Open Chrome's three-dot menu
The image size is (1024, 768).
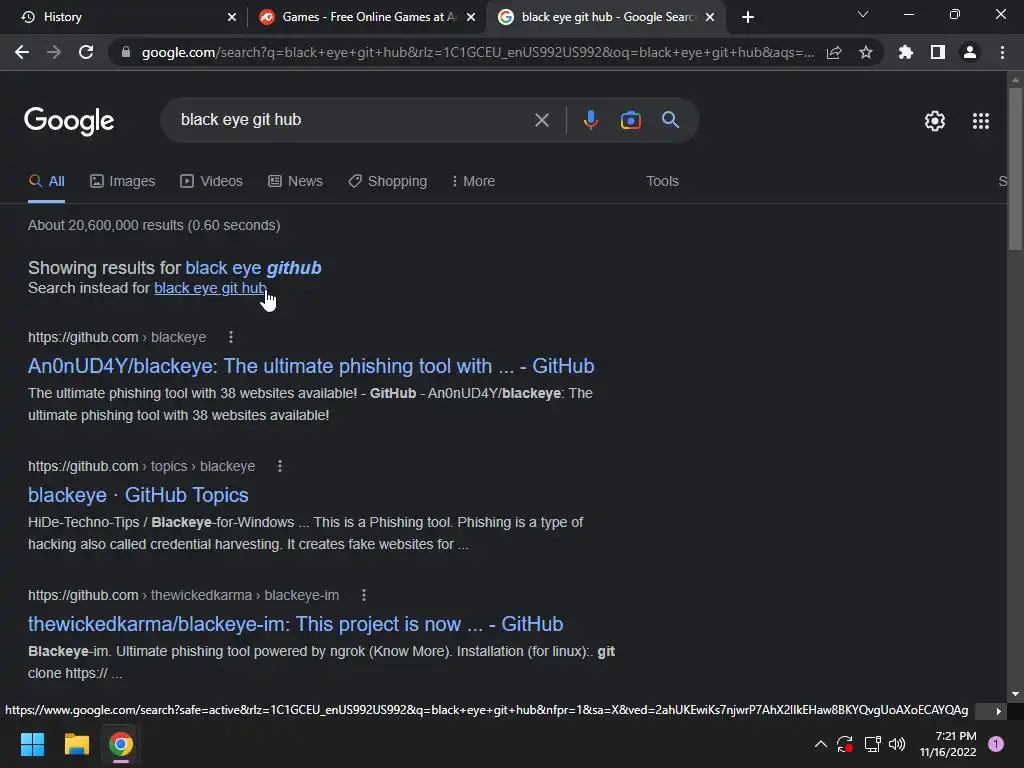click(x=1002, y=52)
